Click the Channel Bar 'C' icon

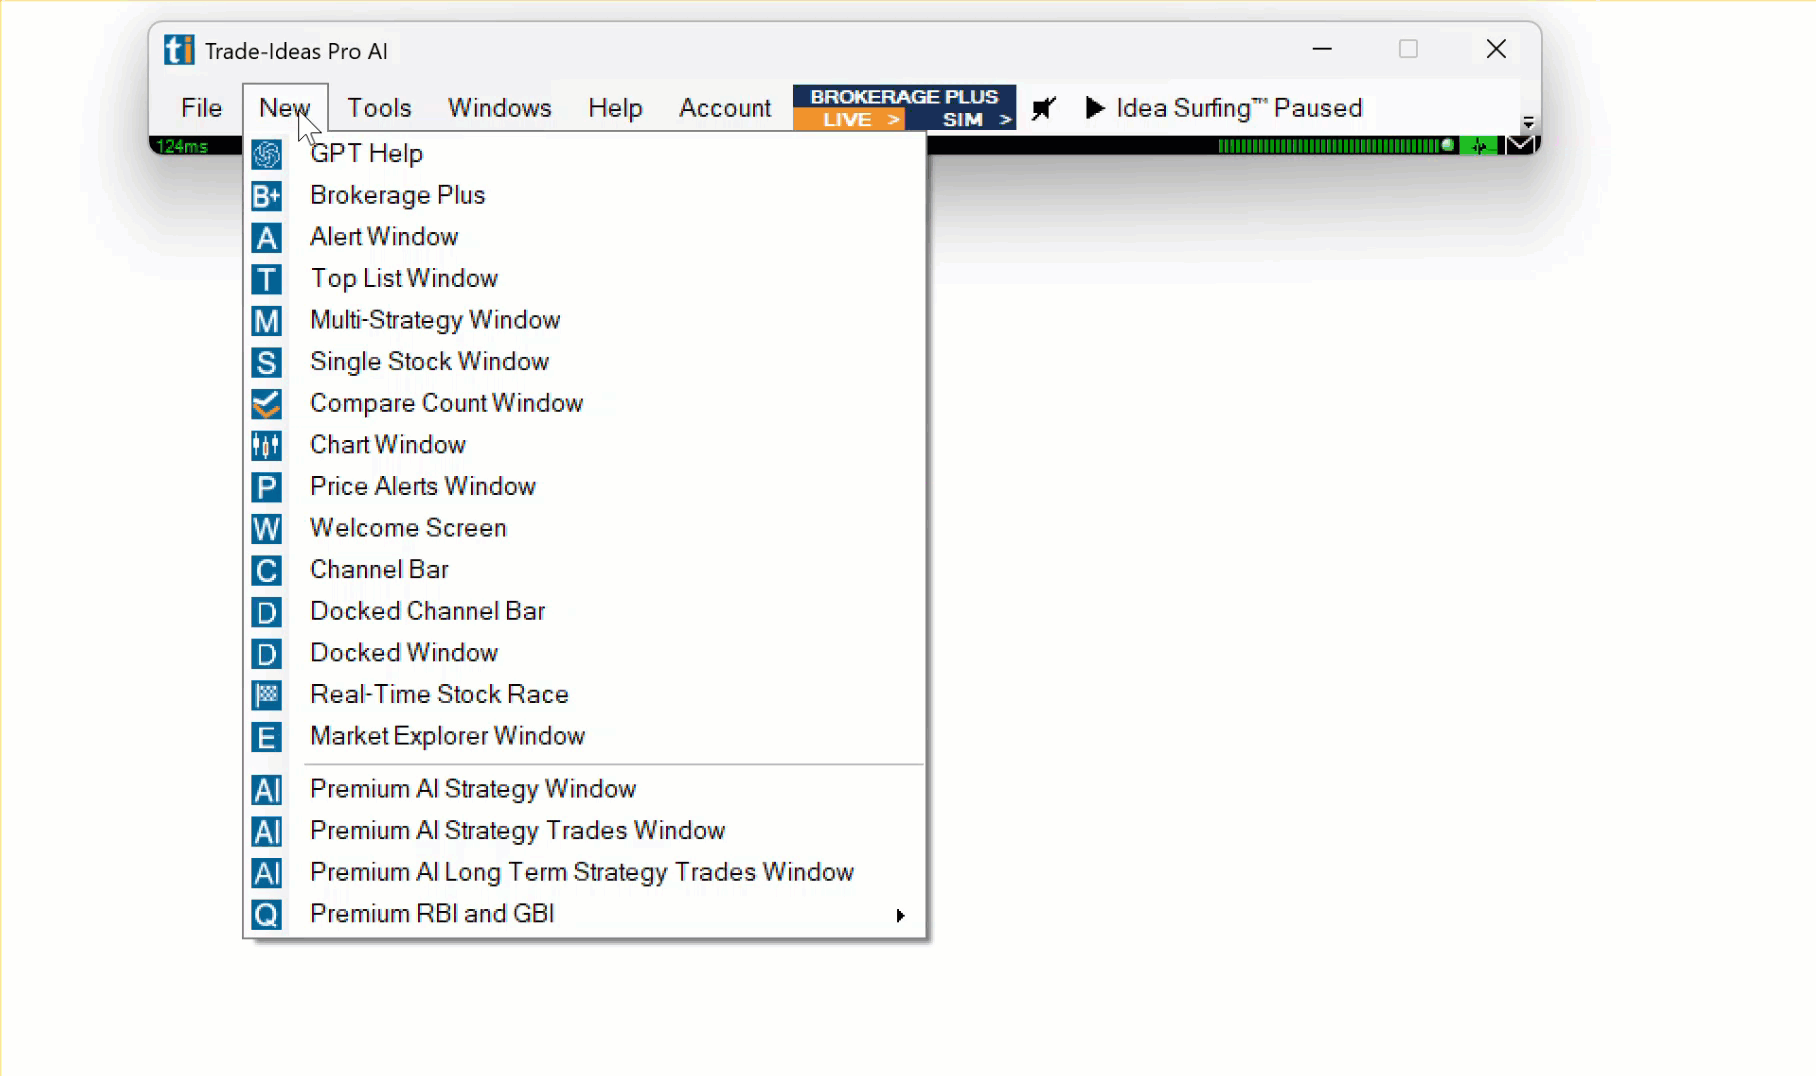click(x=266, y=570)
